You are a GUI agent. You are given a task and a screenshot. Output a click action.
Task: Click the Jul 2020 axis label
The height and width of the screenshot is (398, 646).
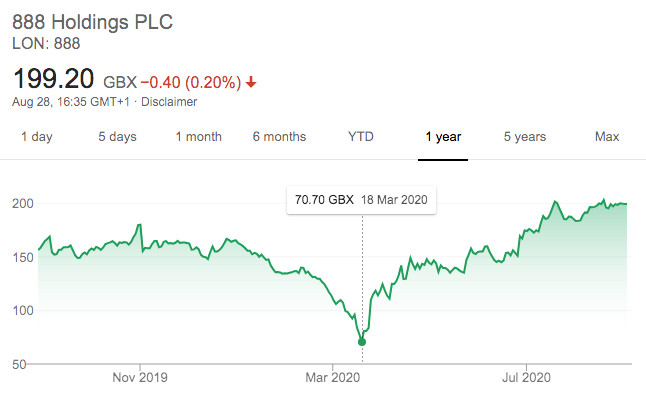(526, 377)
